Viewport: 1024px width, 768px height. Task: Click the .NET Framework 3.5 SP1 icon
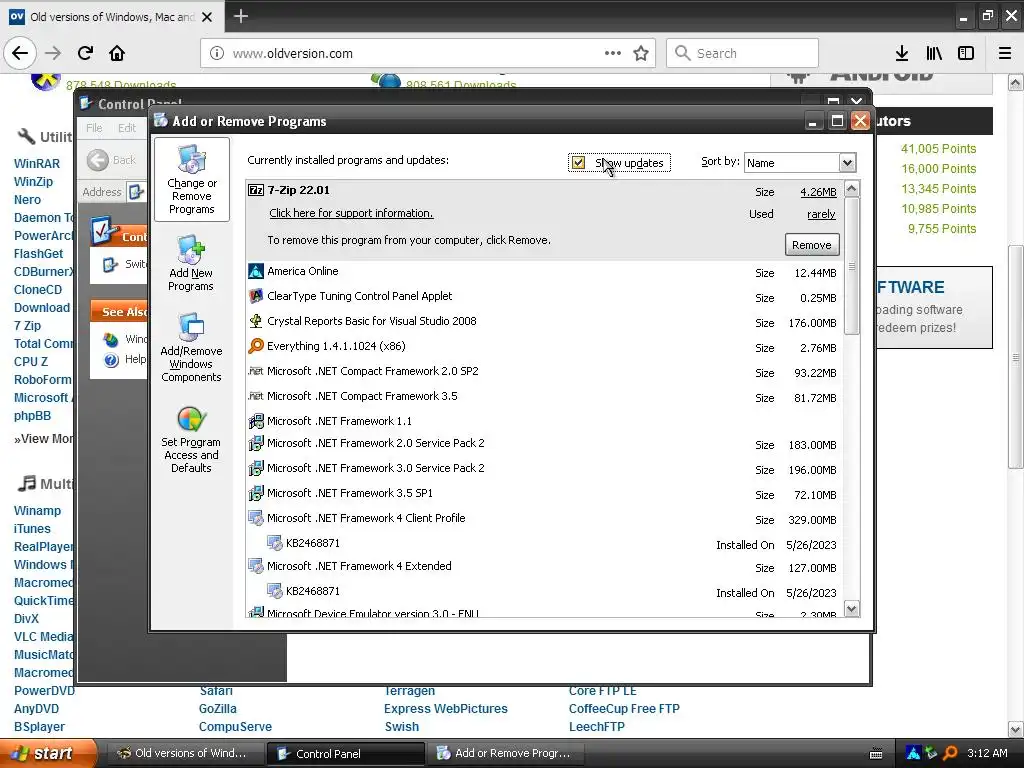point(256,493)
